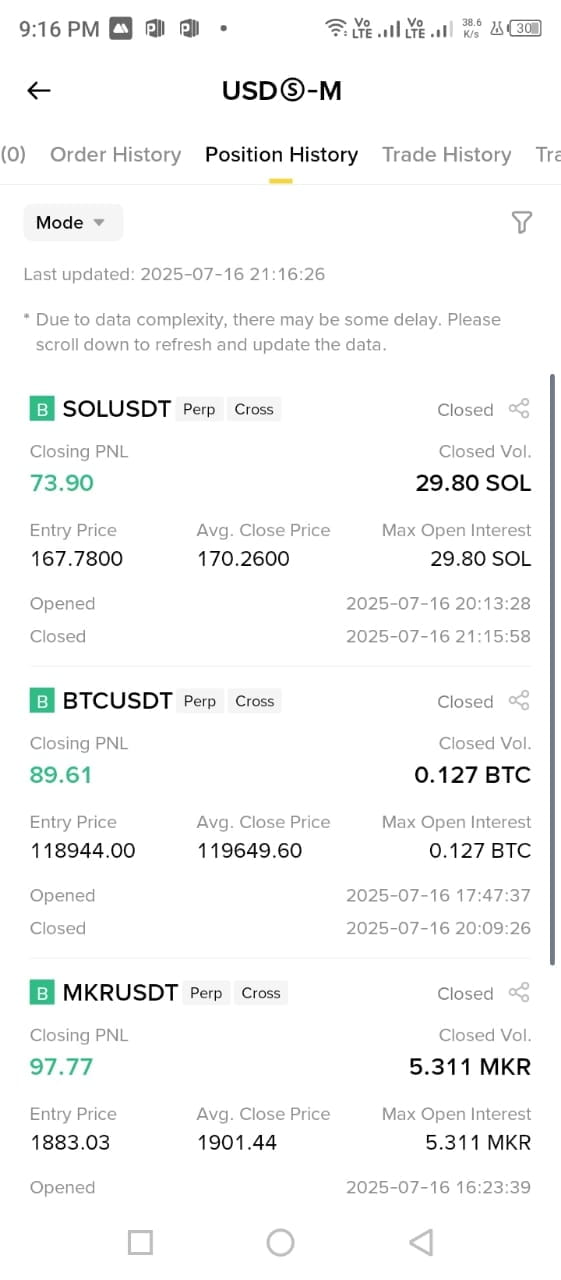Switch to Order History tab
This screenshot has height=1280, width=561.
click(x=115, y=154)
